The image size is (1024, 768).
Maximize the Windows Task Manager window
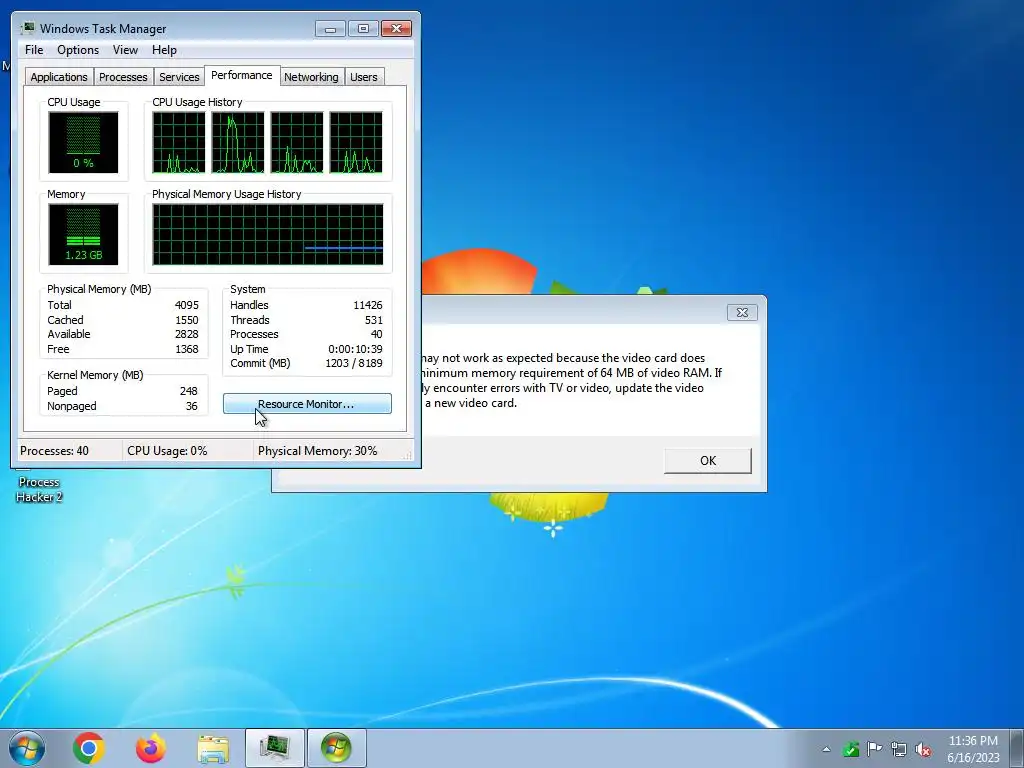[x=363, y=28]
